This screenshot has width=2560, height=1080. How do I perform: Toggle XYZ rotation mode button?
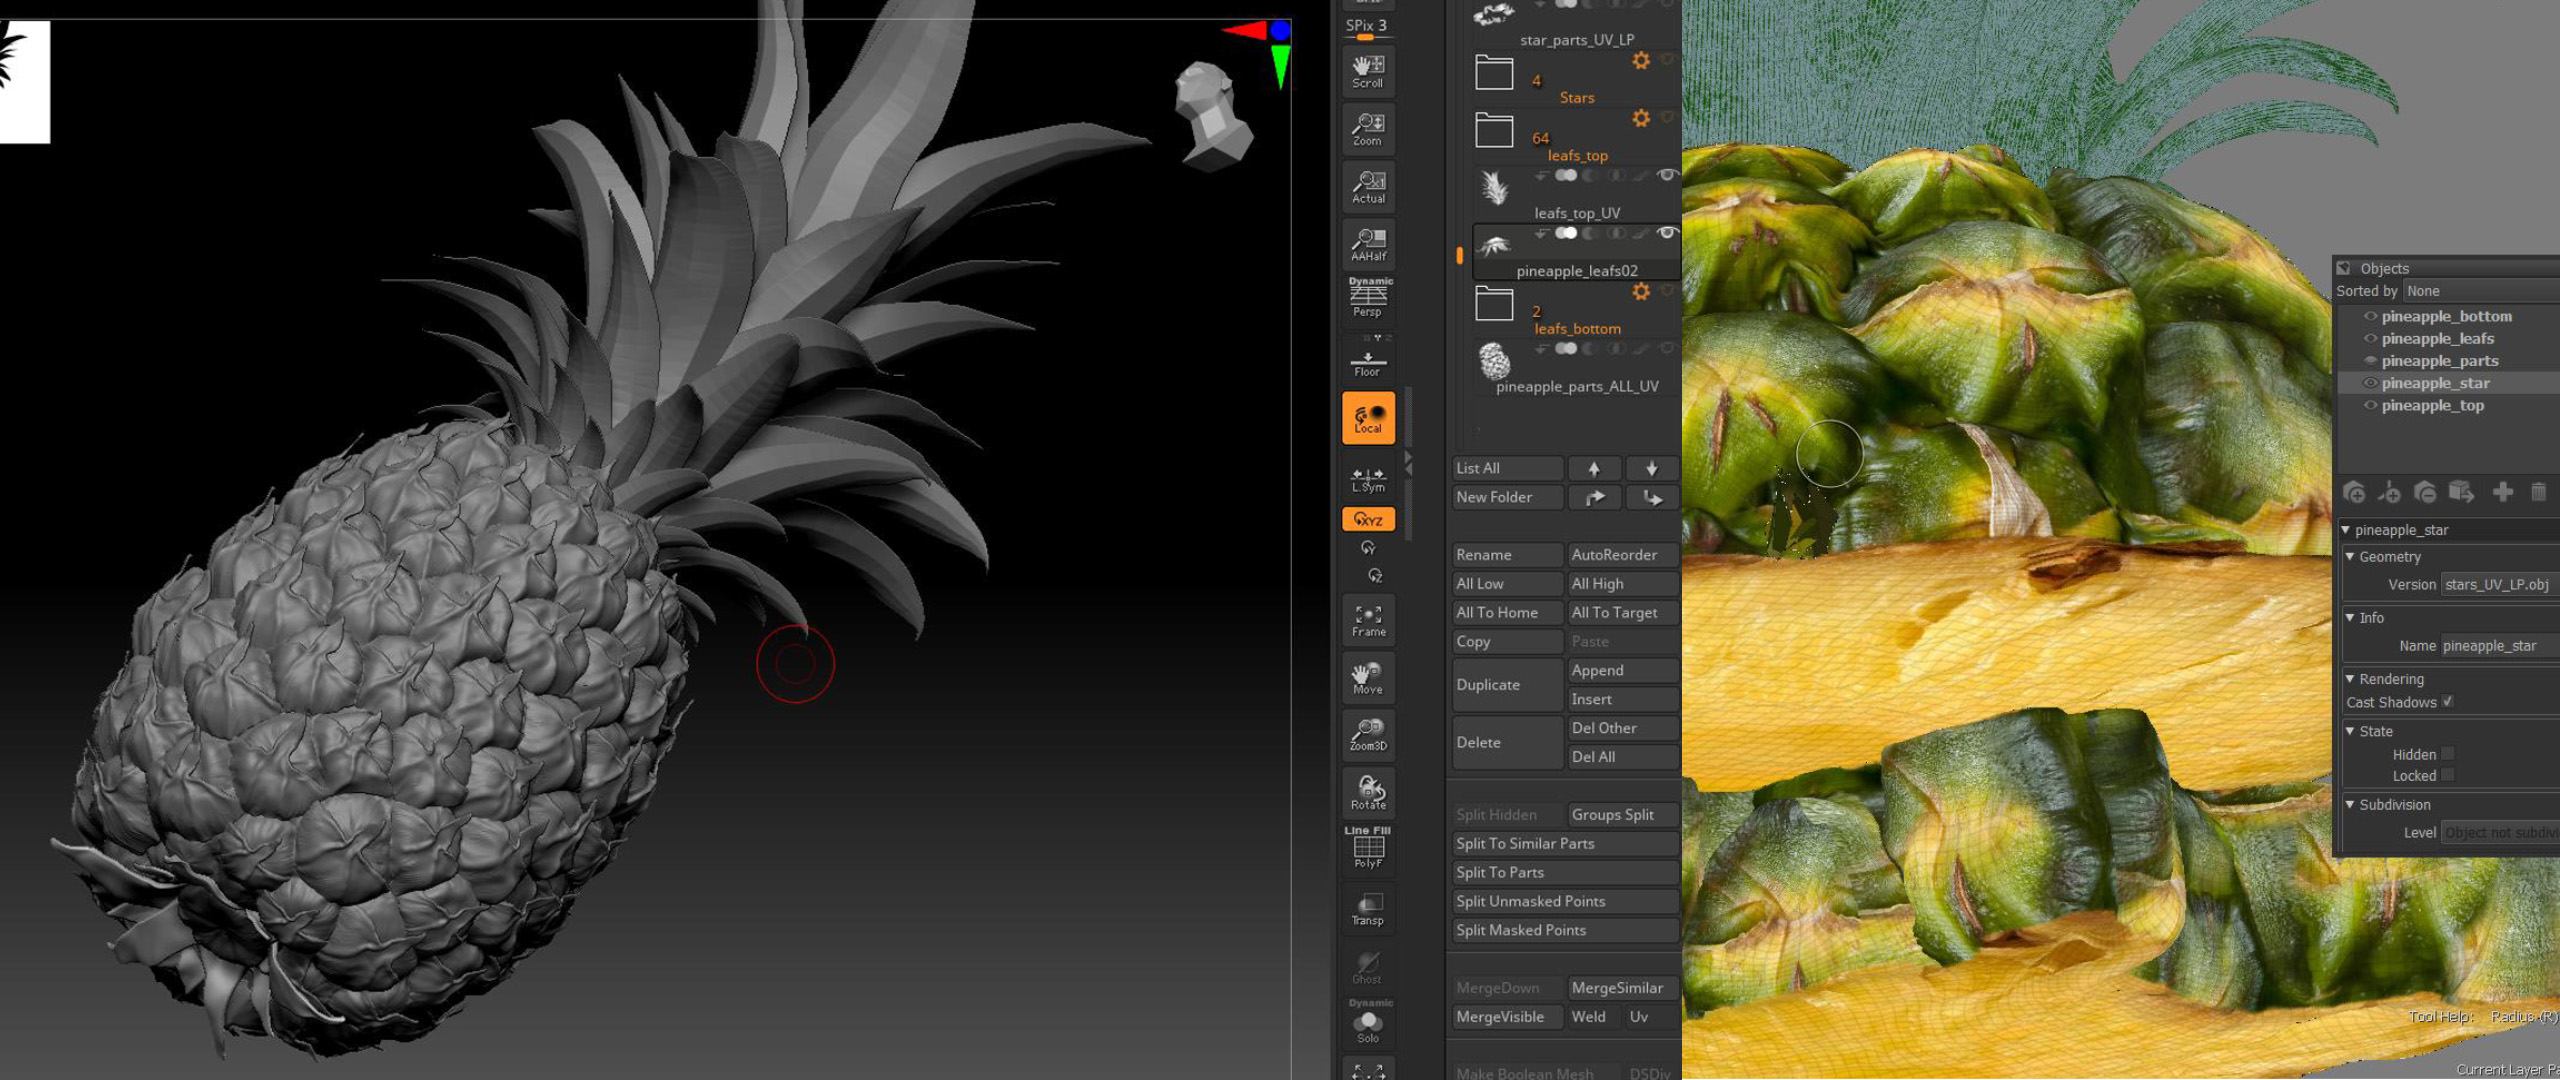tap(1368, 519)
